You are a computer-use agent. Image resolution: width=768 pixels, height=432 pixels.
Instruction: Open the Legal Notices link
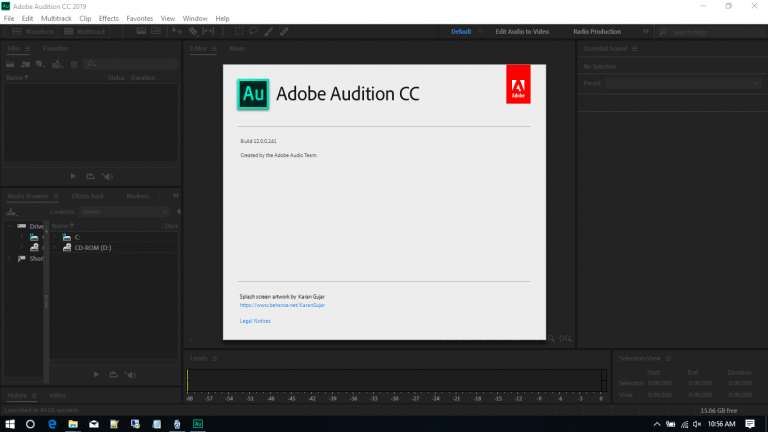[255, 321]
